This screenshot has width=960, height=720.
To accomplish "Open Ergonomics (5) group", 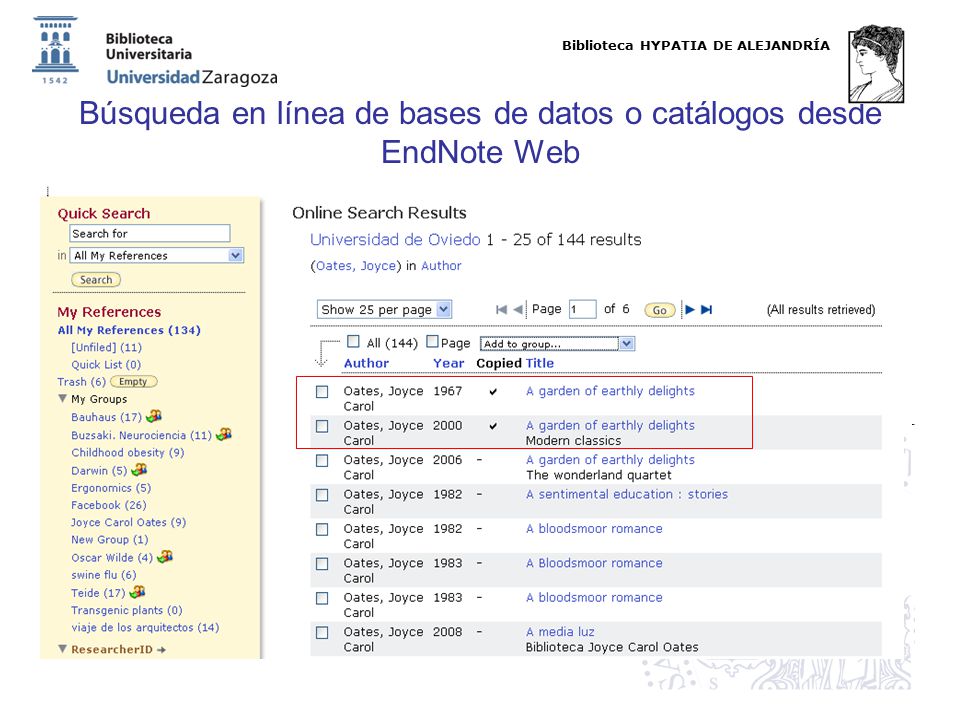I will (111, 488).
